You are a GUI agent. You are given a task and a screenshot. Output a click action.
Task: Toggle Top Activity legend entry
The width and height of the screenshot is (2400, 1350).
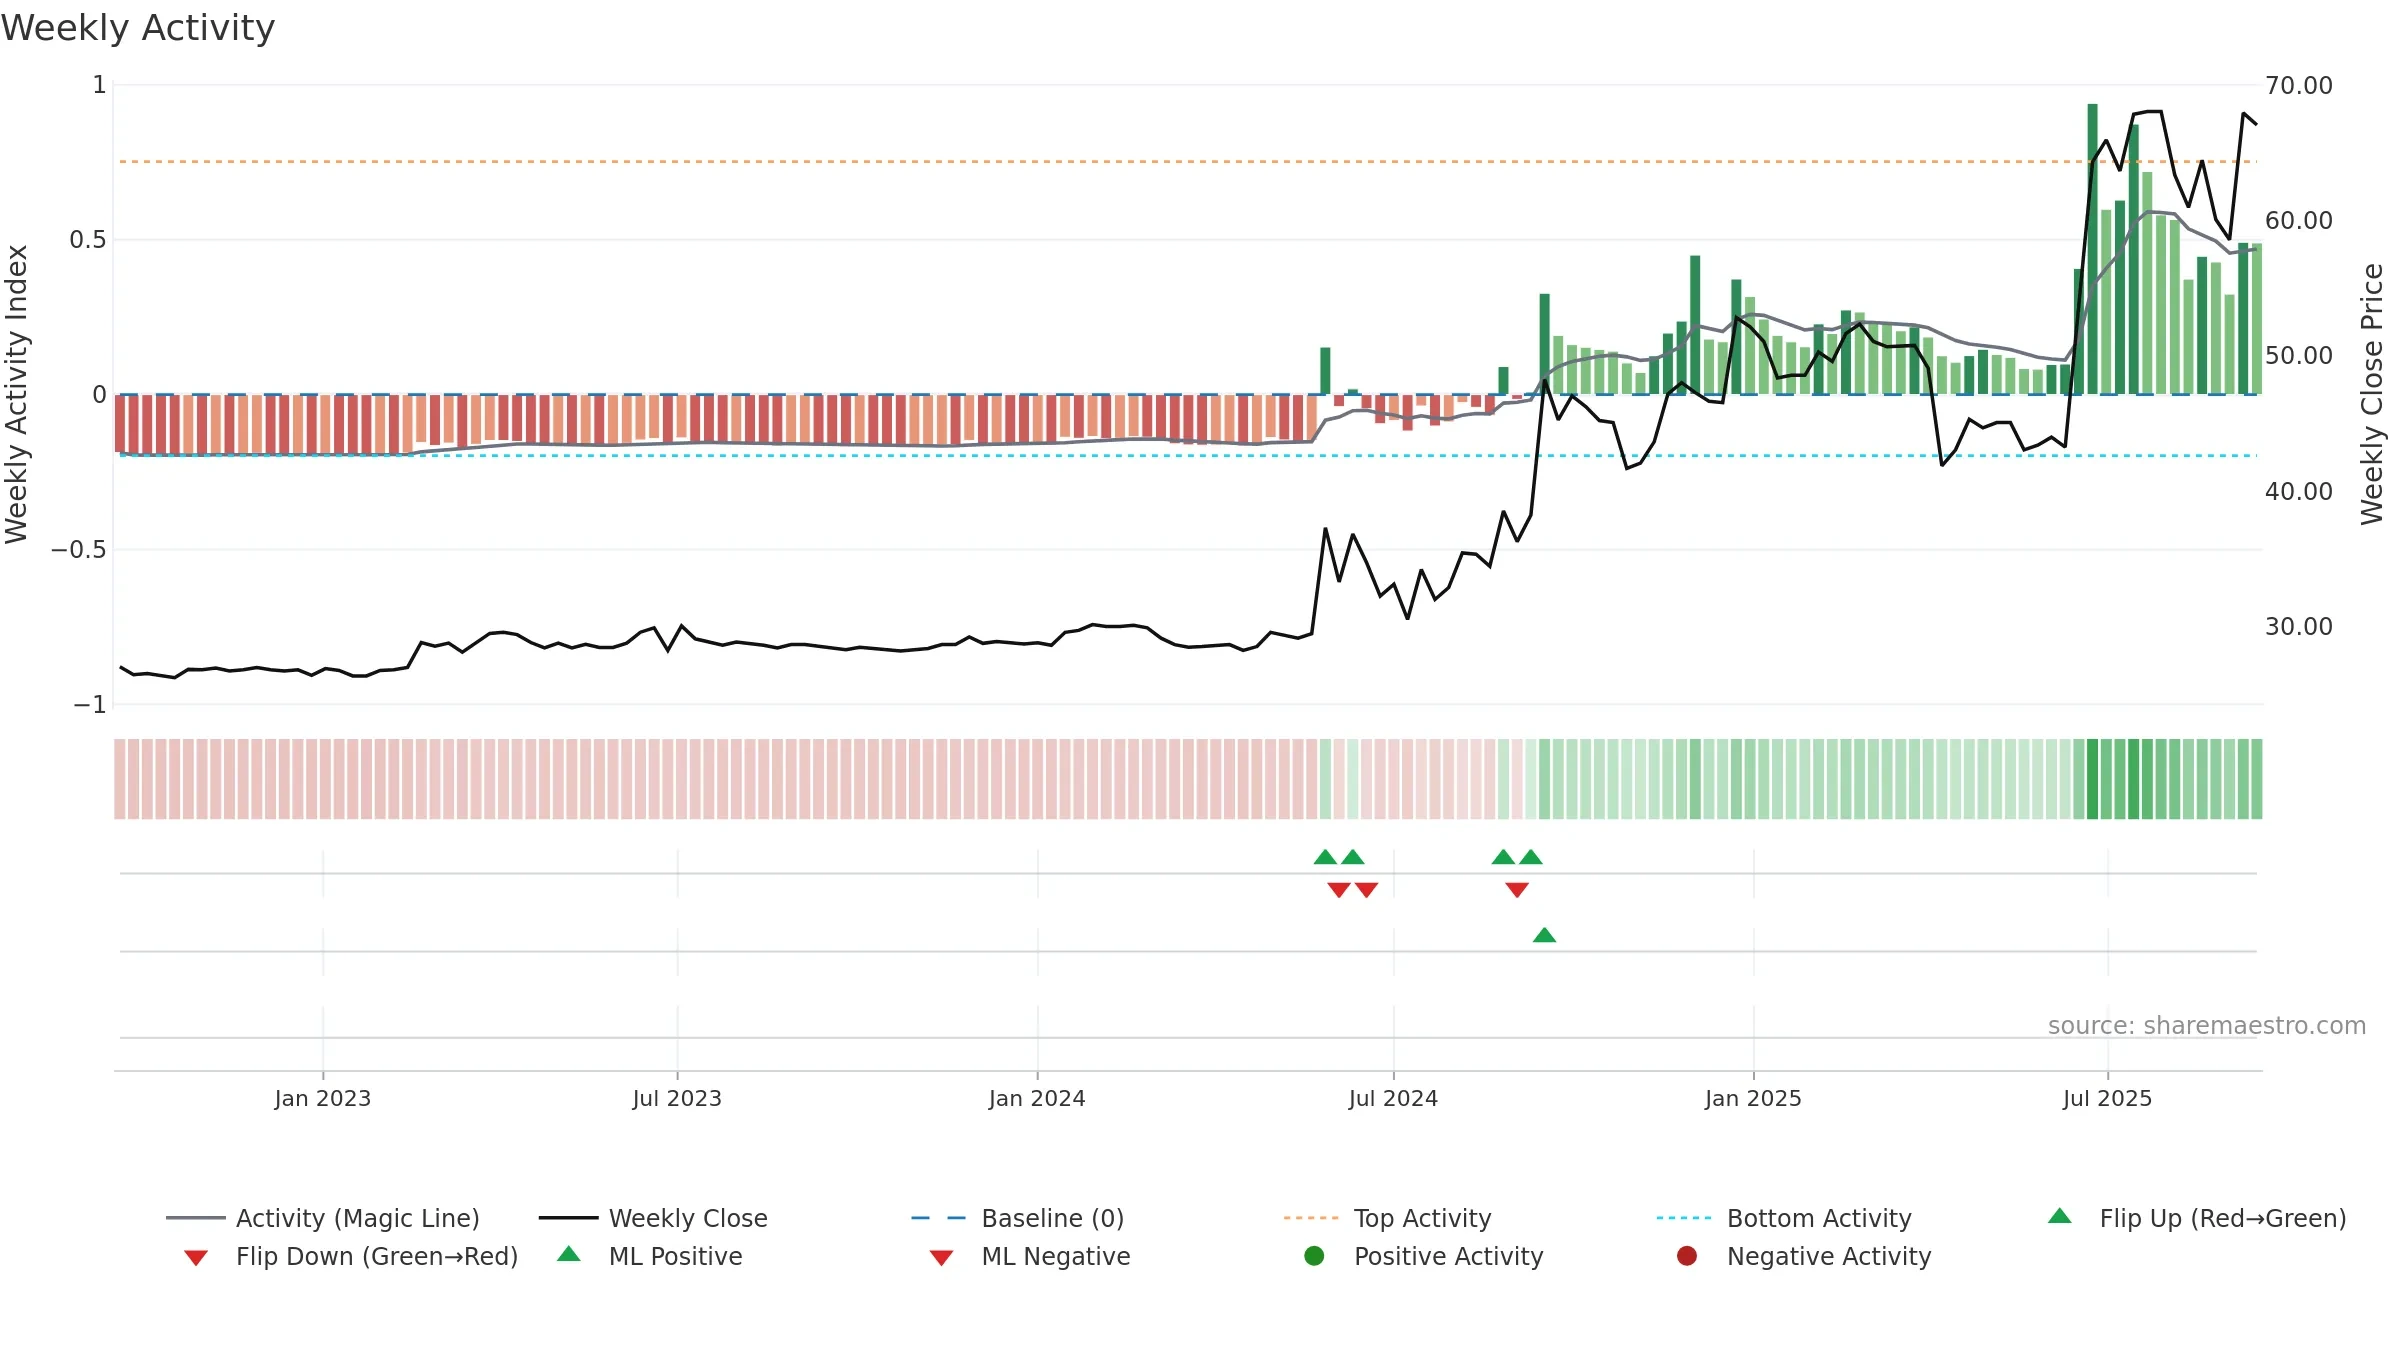click(x=1388, y=1218)
